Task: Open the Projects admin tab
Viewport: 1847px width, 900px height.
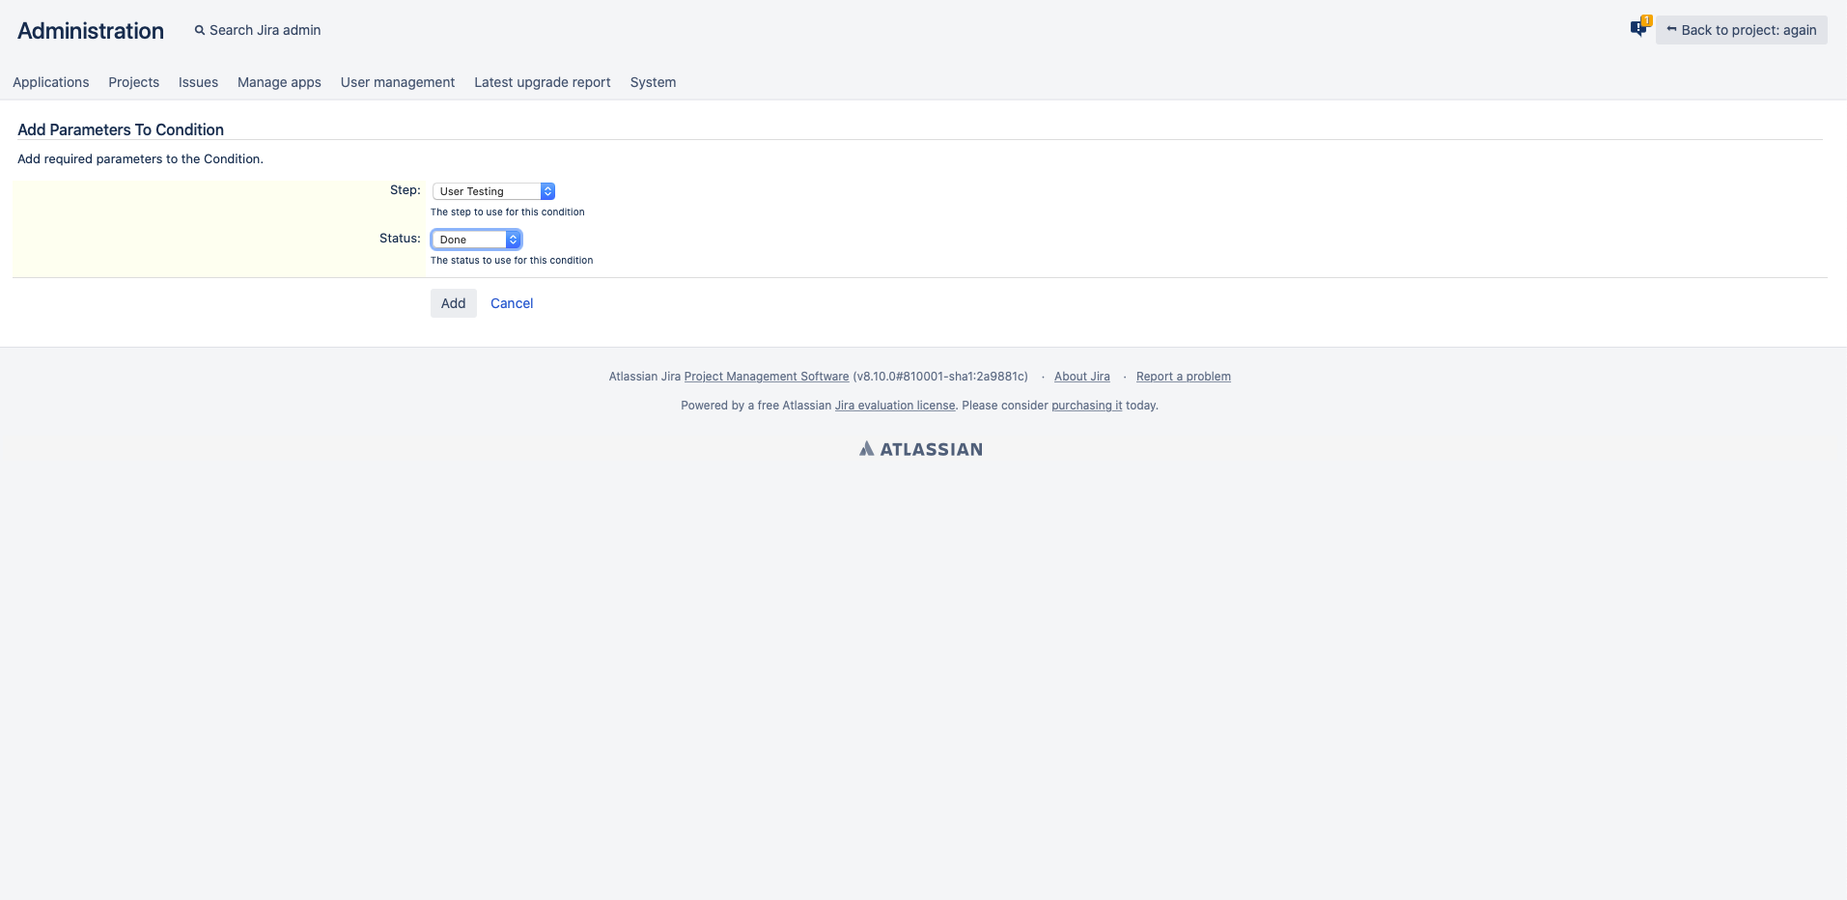Action: pyautogui.click(x=134, y=82)
